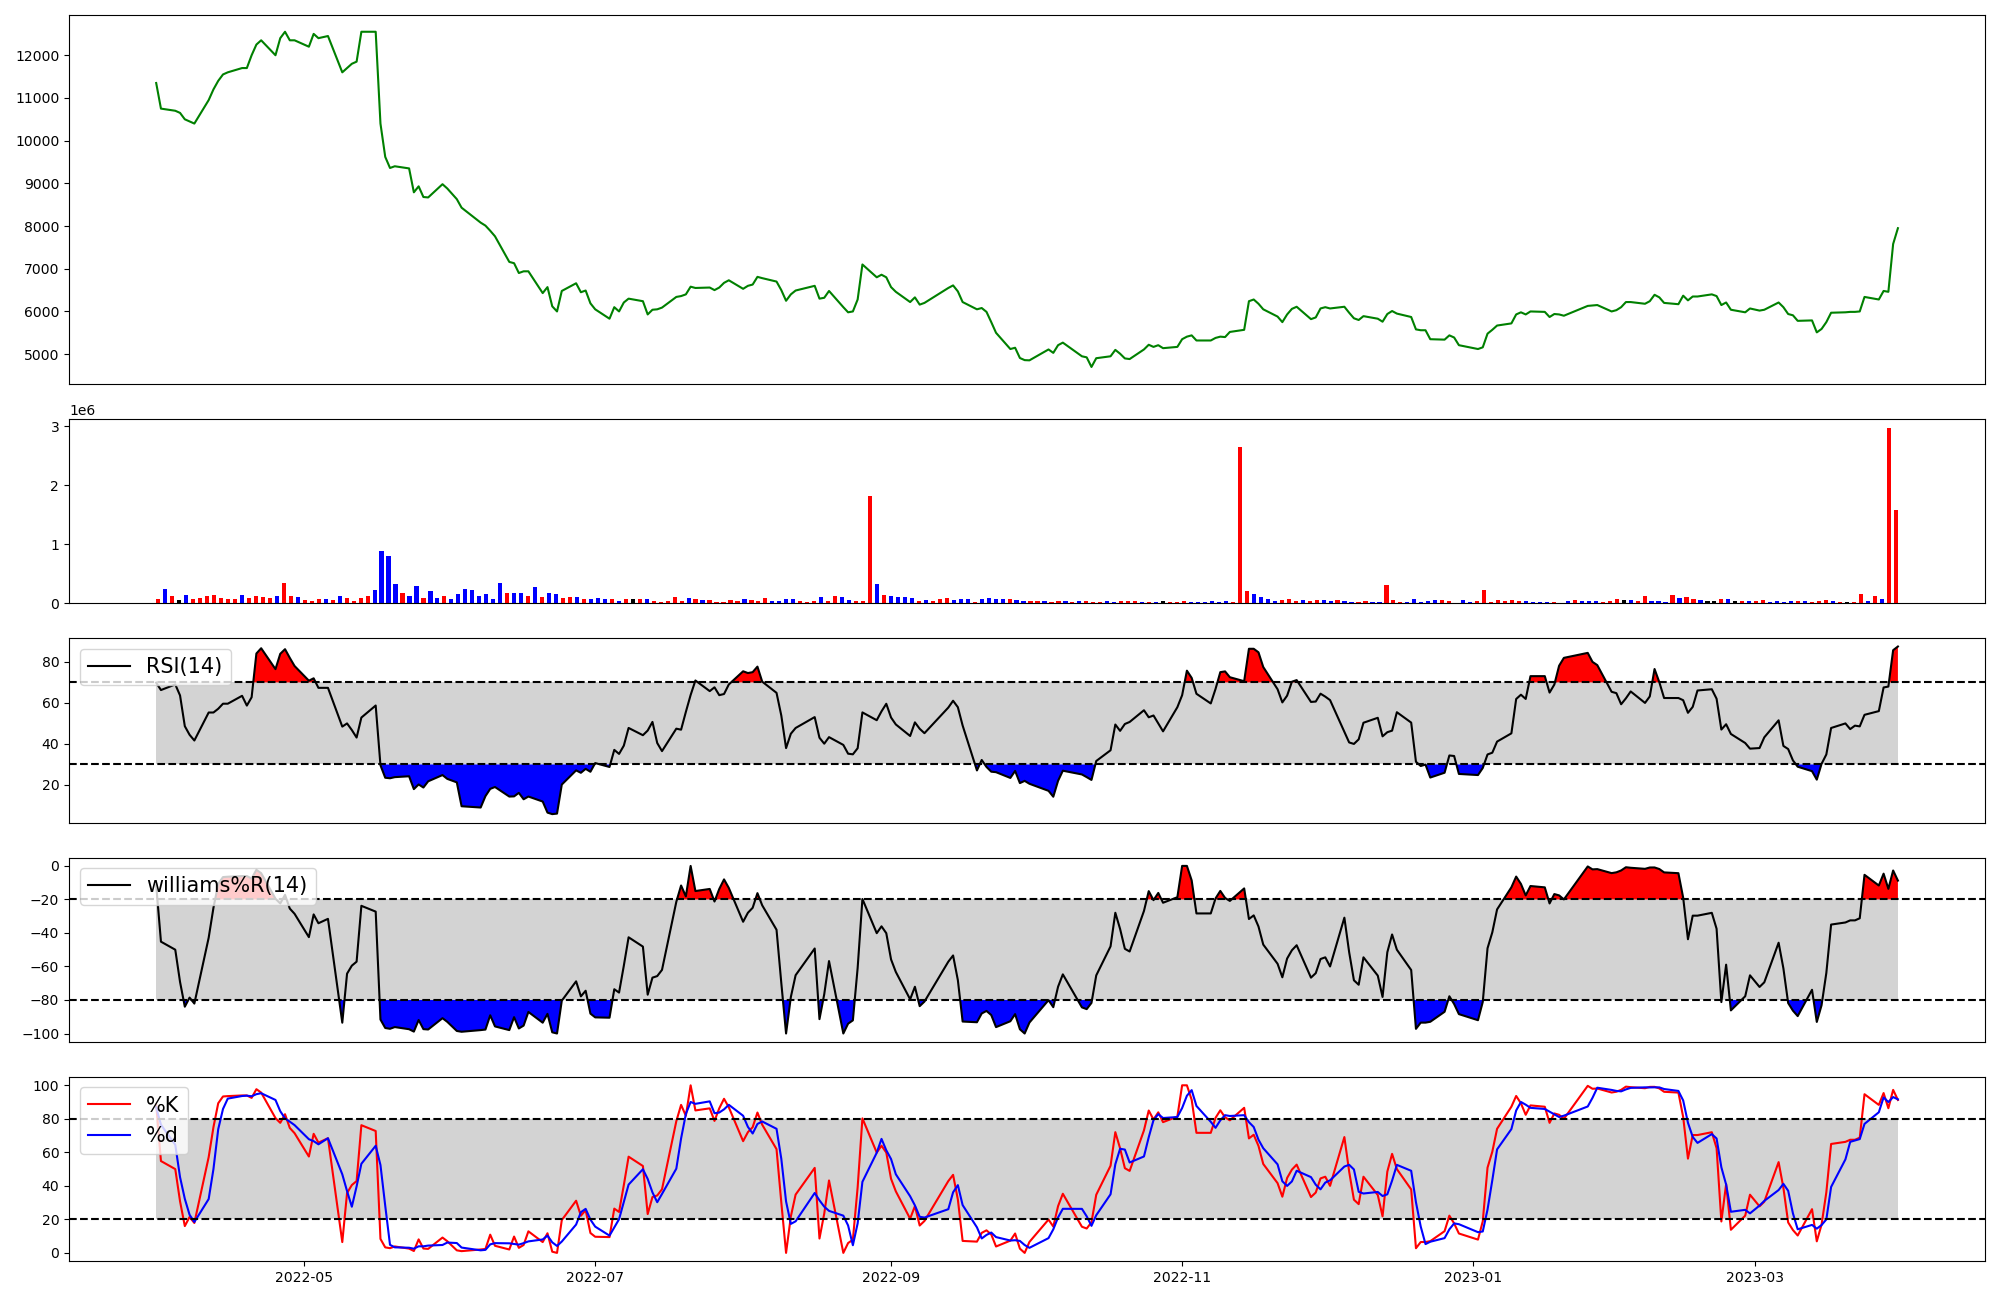Screen dimensions: 2000x1300
Task: Click the November 2022 red volume spike
Action: click(x=1240, y=525)
